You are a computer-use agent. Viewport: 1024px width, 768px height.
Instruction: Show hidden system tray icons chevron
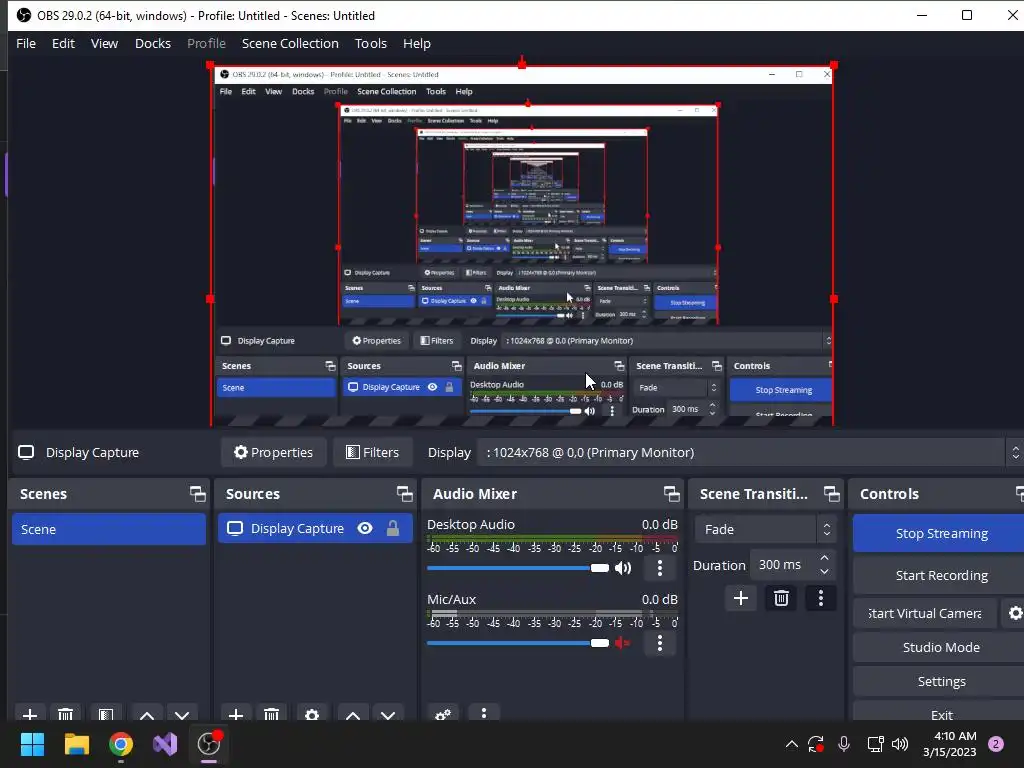tap(791, 744)
